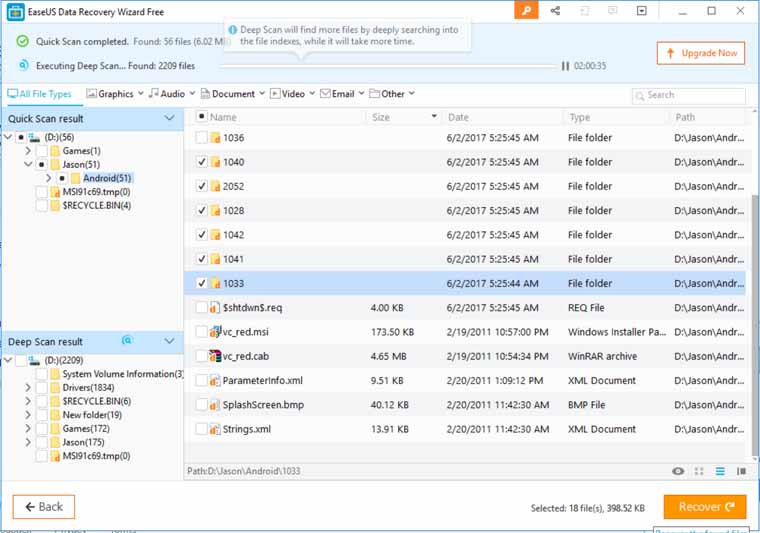Image resolution: width=760 pixels, height=533 pixels.
Task: Collapse the Quick Scan result panel
Action: click(x=169, y=118)
